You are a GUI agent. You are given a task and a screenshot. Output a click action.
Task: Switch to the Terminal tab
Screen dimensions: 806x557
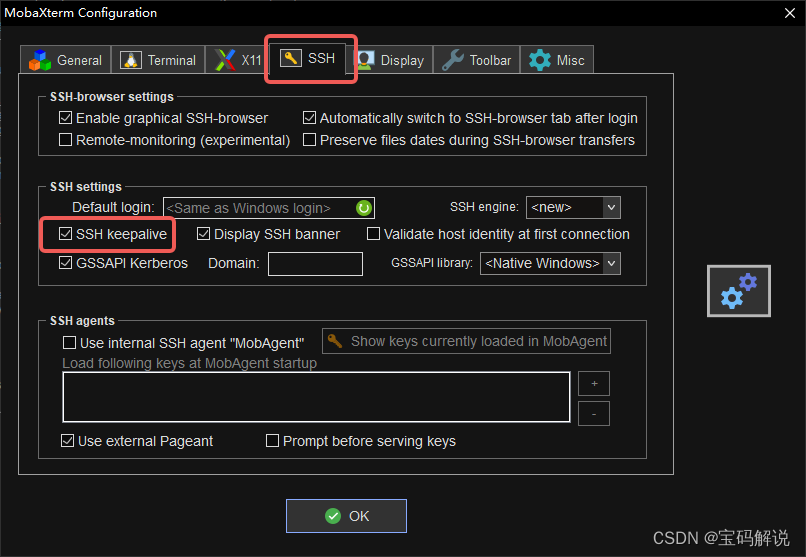[158, 60]
